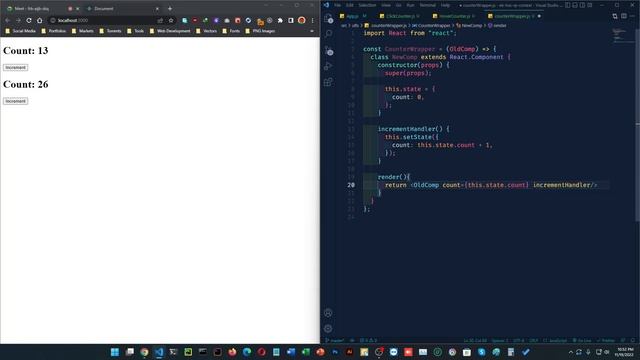Open Manage gear icon in VS Code

(328, 329)
